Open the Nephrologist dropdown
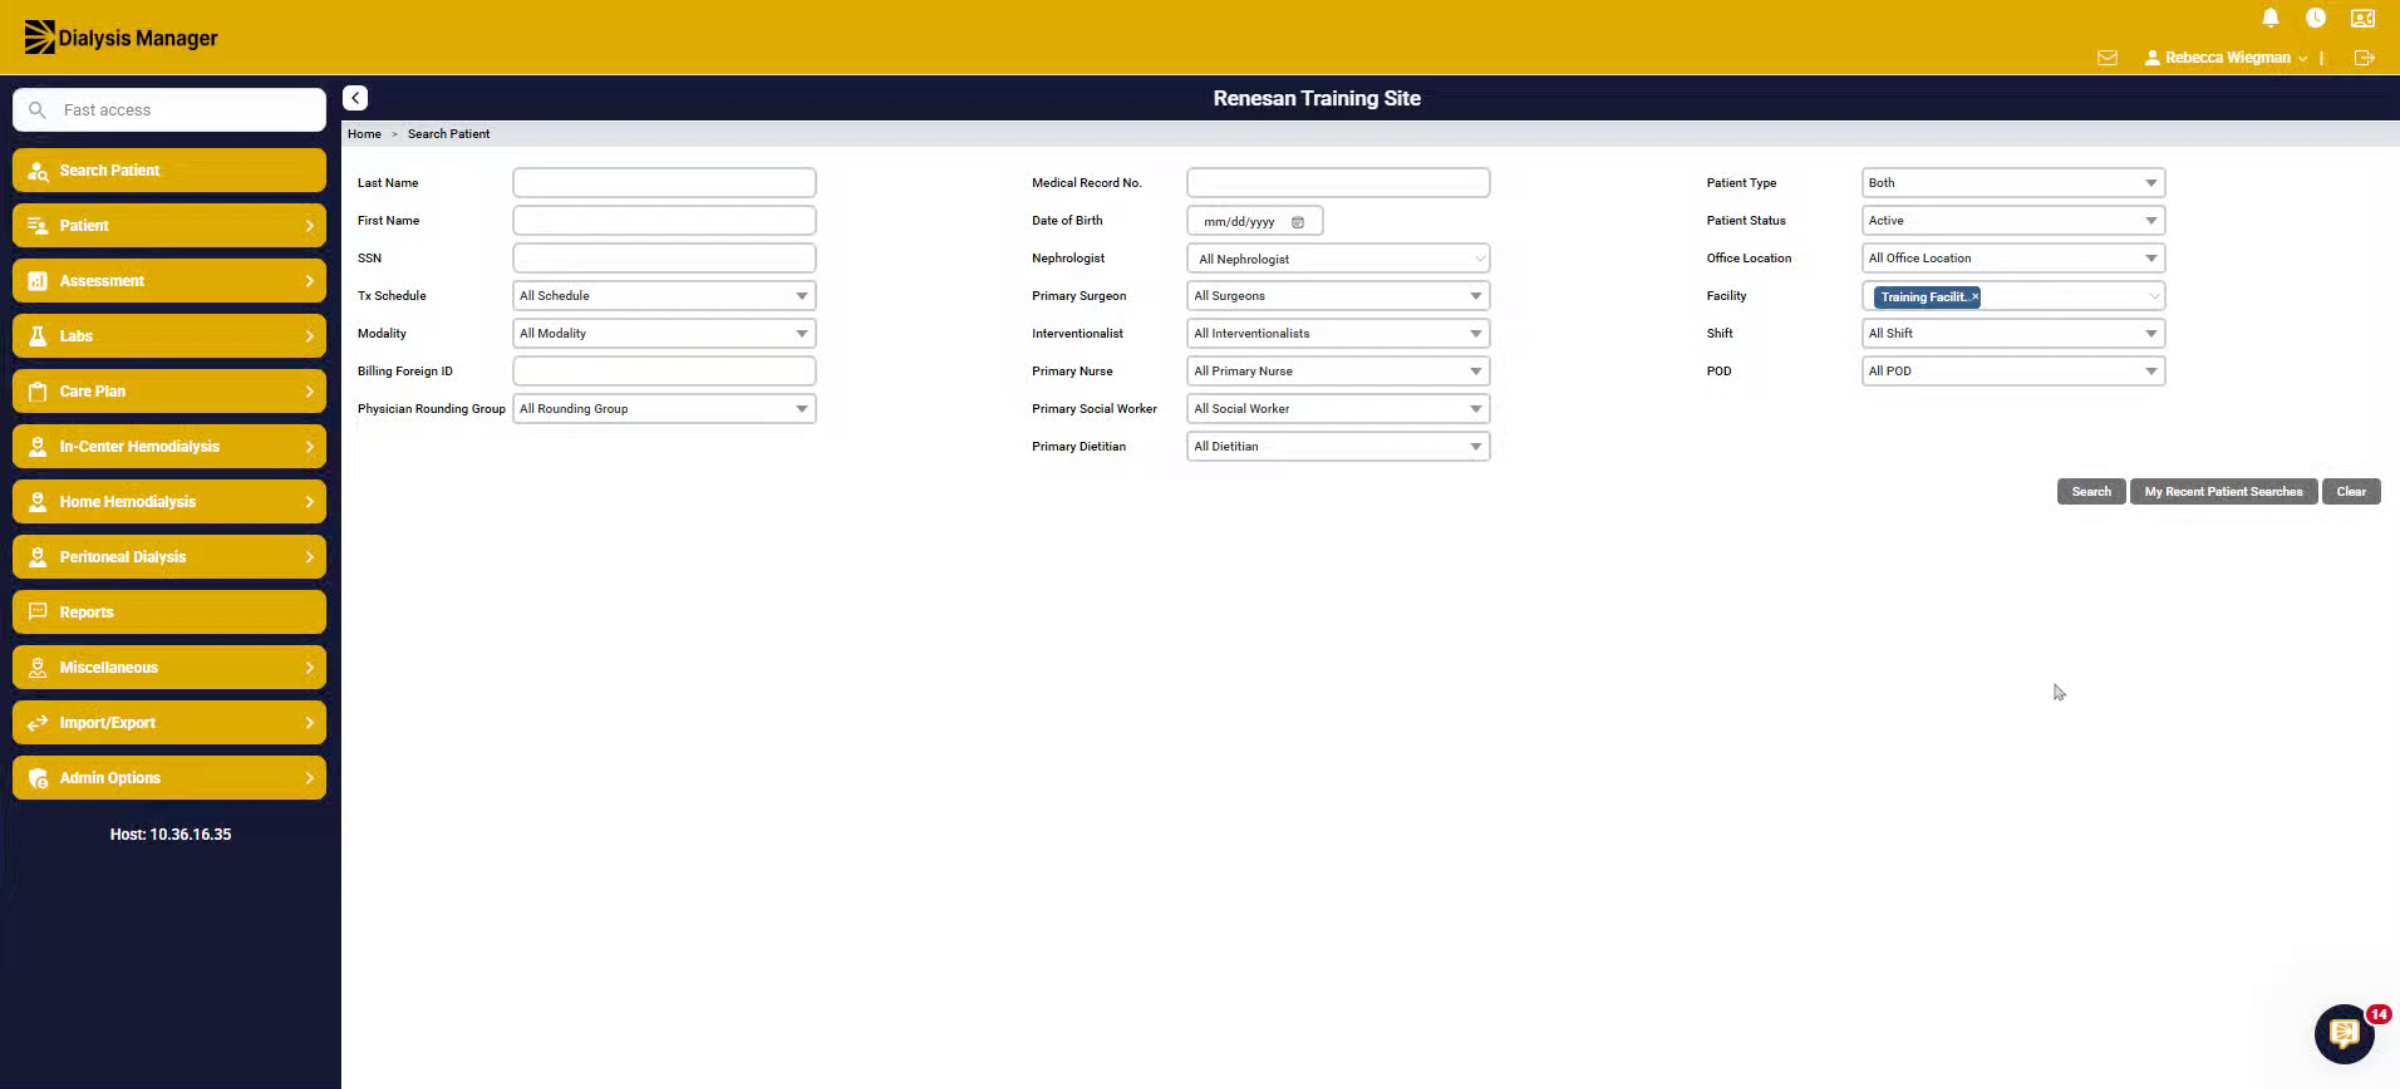The height and width of the screenshot is (1089, 2400). (1338, 259)
